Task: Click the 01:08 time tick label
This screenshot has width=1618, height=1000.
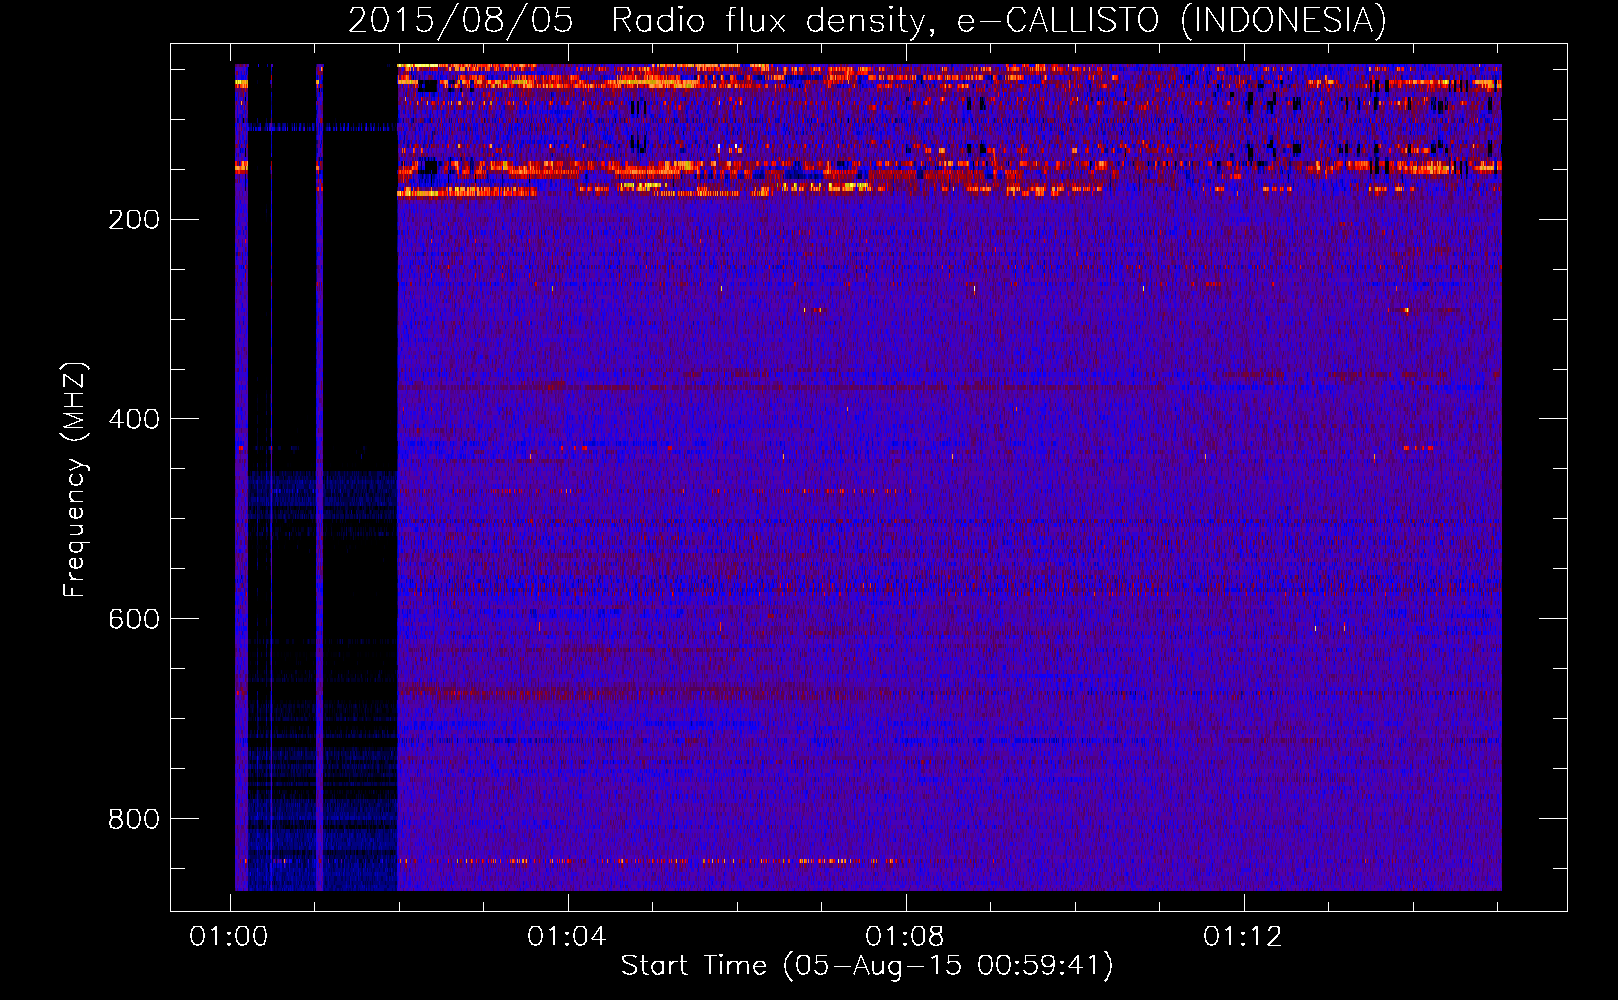Action: (905, 937)
